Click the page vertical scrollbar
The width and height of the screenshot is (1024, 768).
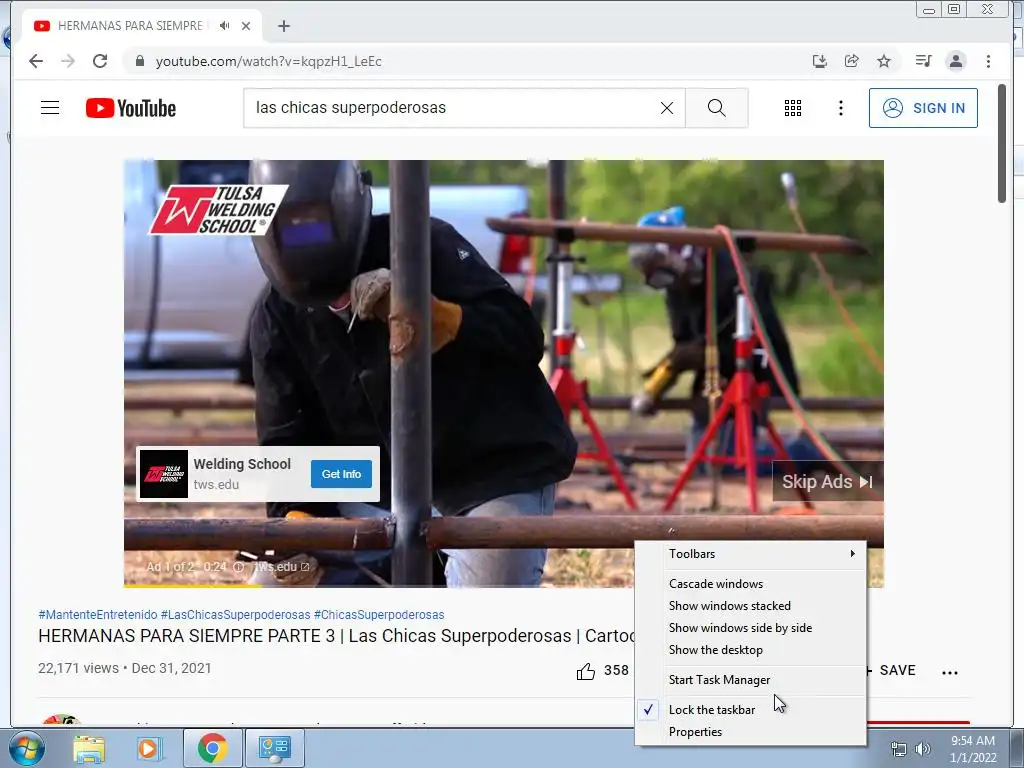pos(1002,143)
